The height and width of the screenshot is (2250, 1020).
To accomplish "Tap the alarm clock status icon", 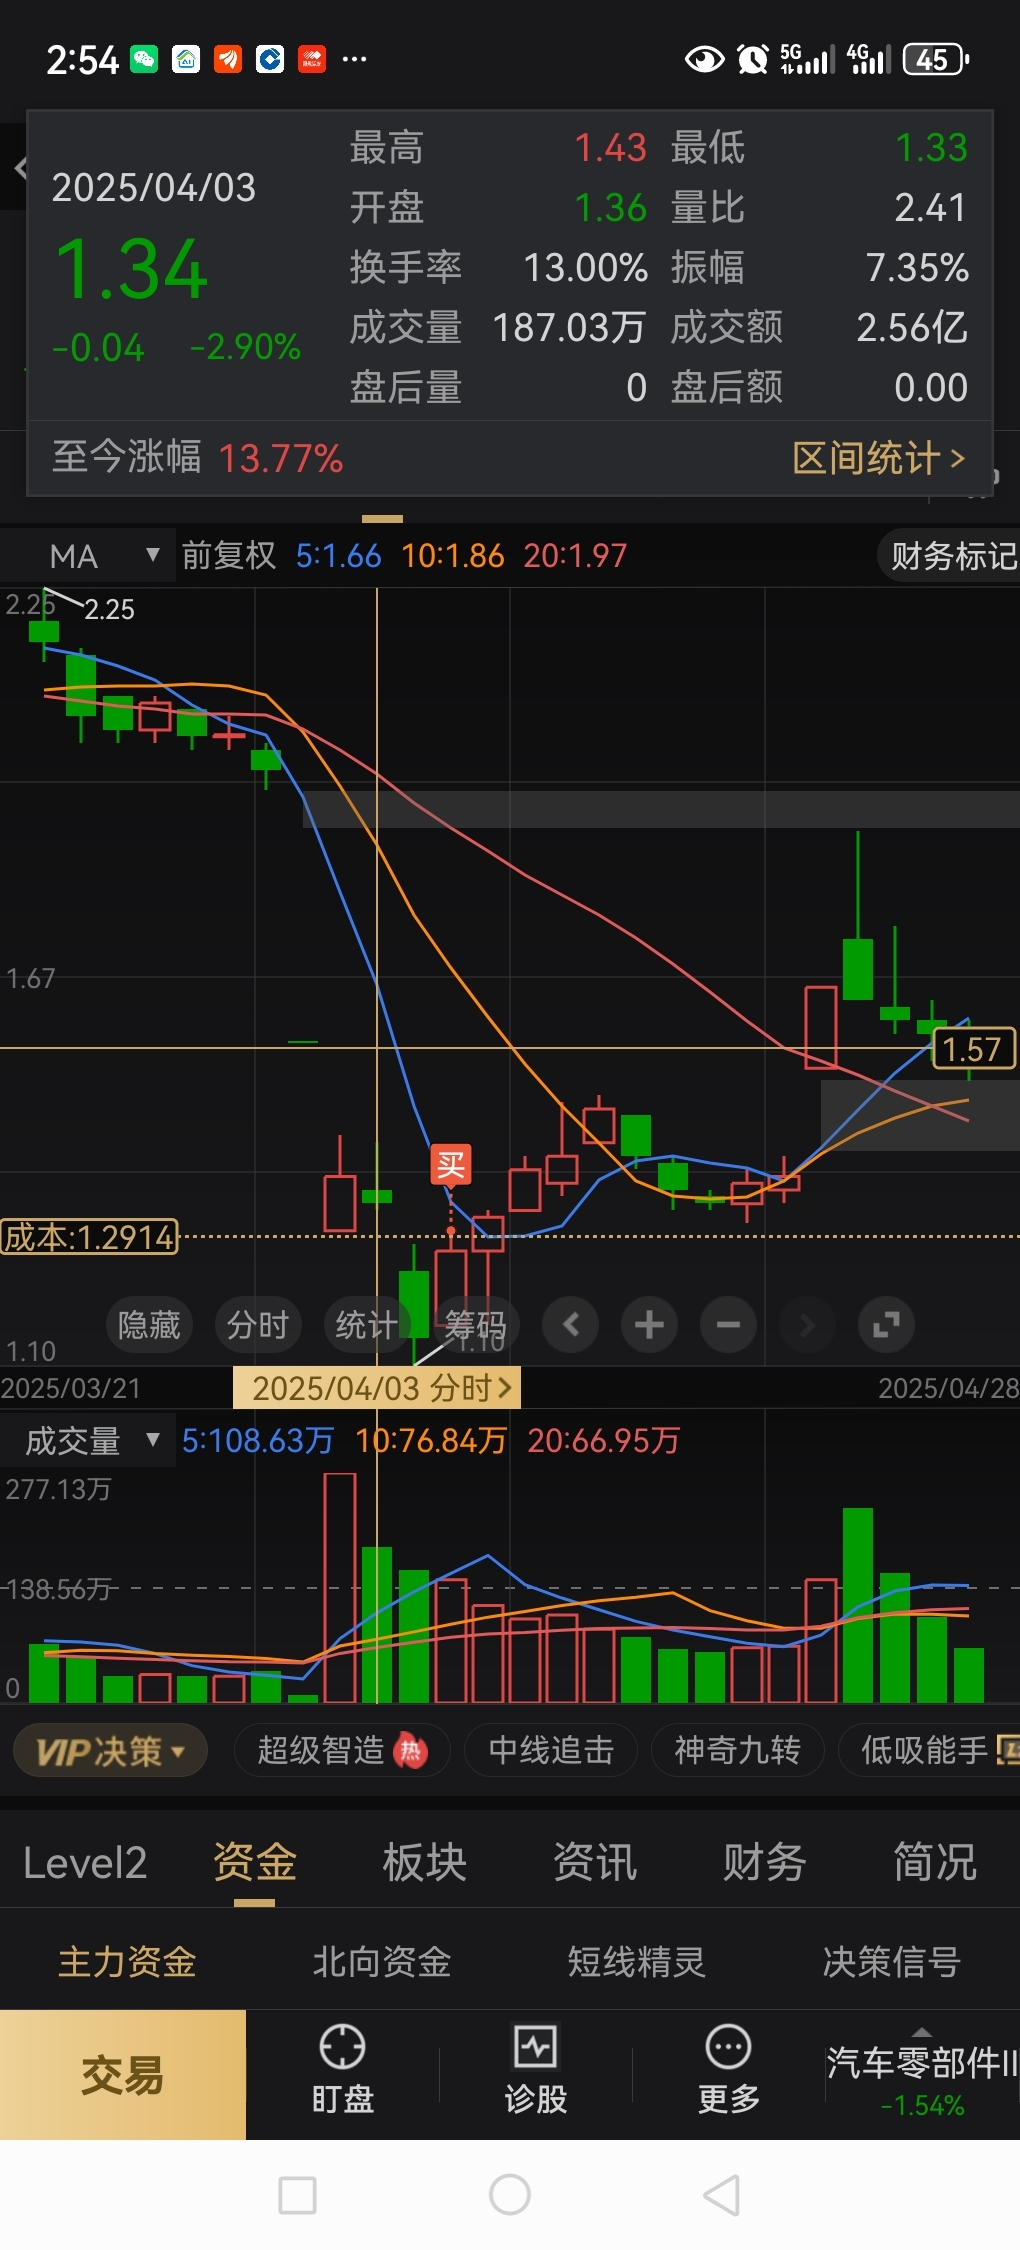I will pyautogui.click(x=752, y=60).
